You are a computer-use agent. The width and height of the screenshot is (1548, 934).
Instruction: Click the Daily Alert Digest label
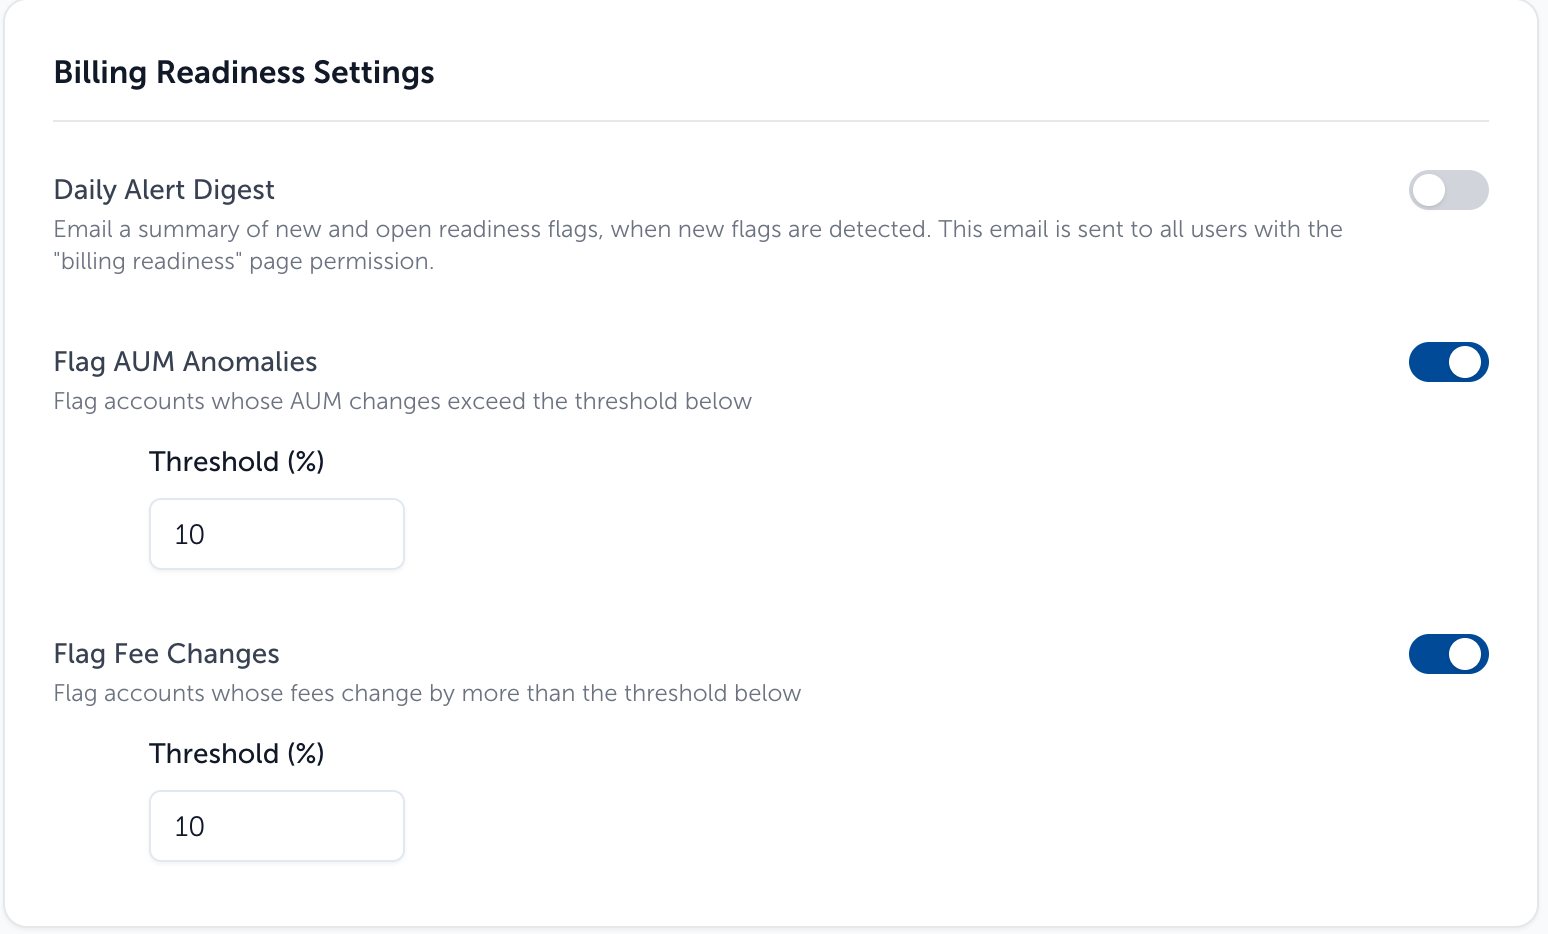tap(164, 190)
